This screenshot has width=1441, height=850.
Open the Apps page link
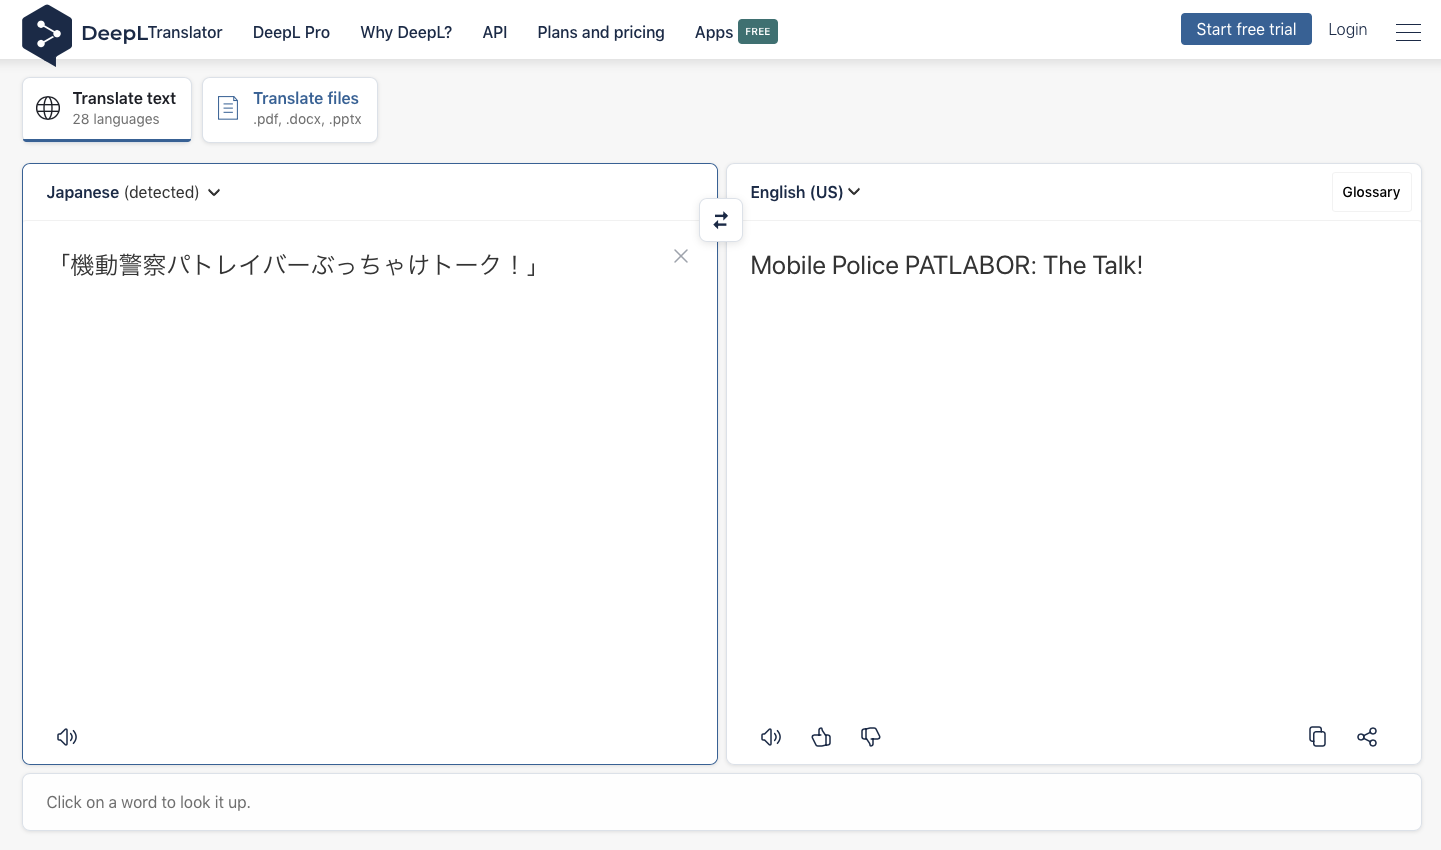714,32
